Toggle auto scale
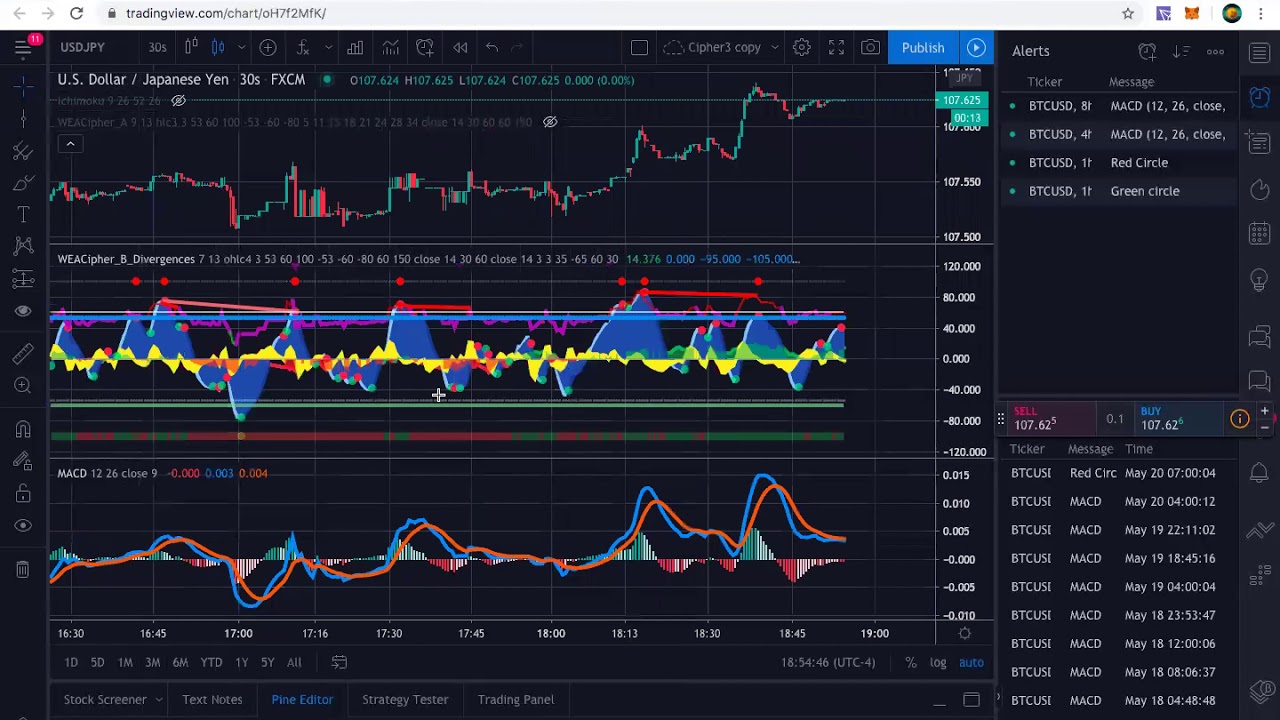Image resolution: width=1280 pixels, height=720 pixels. click(x=971, y=662)
